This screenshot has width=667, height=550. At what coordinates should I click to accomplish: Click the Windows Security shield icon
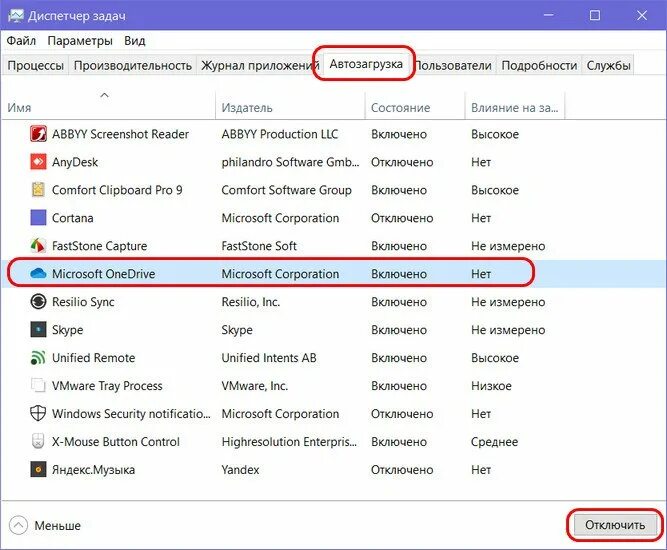click(38, 413)
